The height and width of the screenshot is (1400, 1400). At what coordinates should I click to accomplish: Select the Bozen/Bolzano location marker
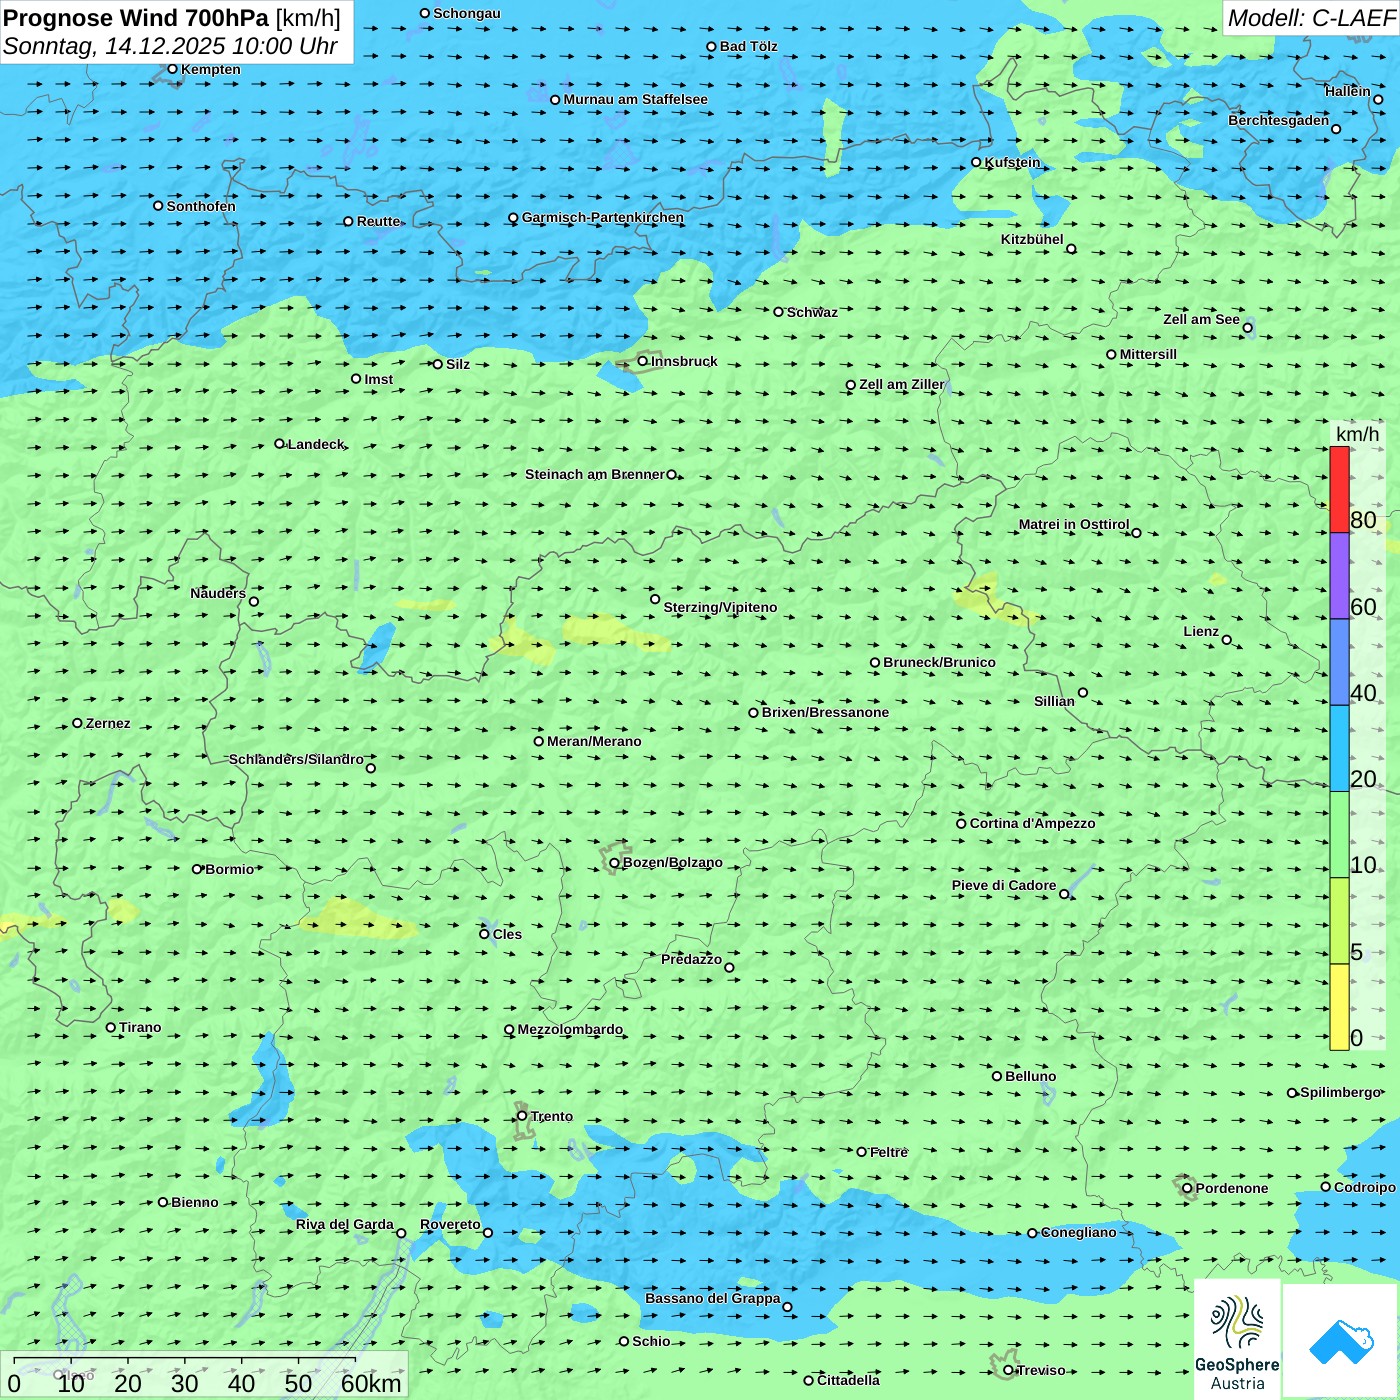614,863
